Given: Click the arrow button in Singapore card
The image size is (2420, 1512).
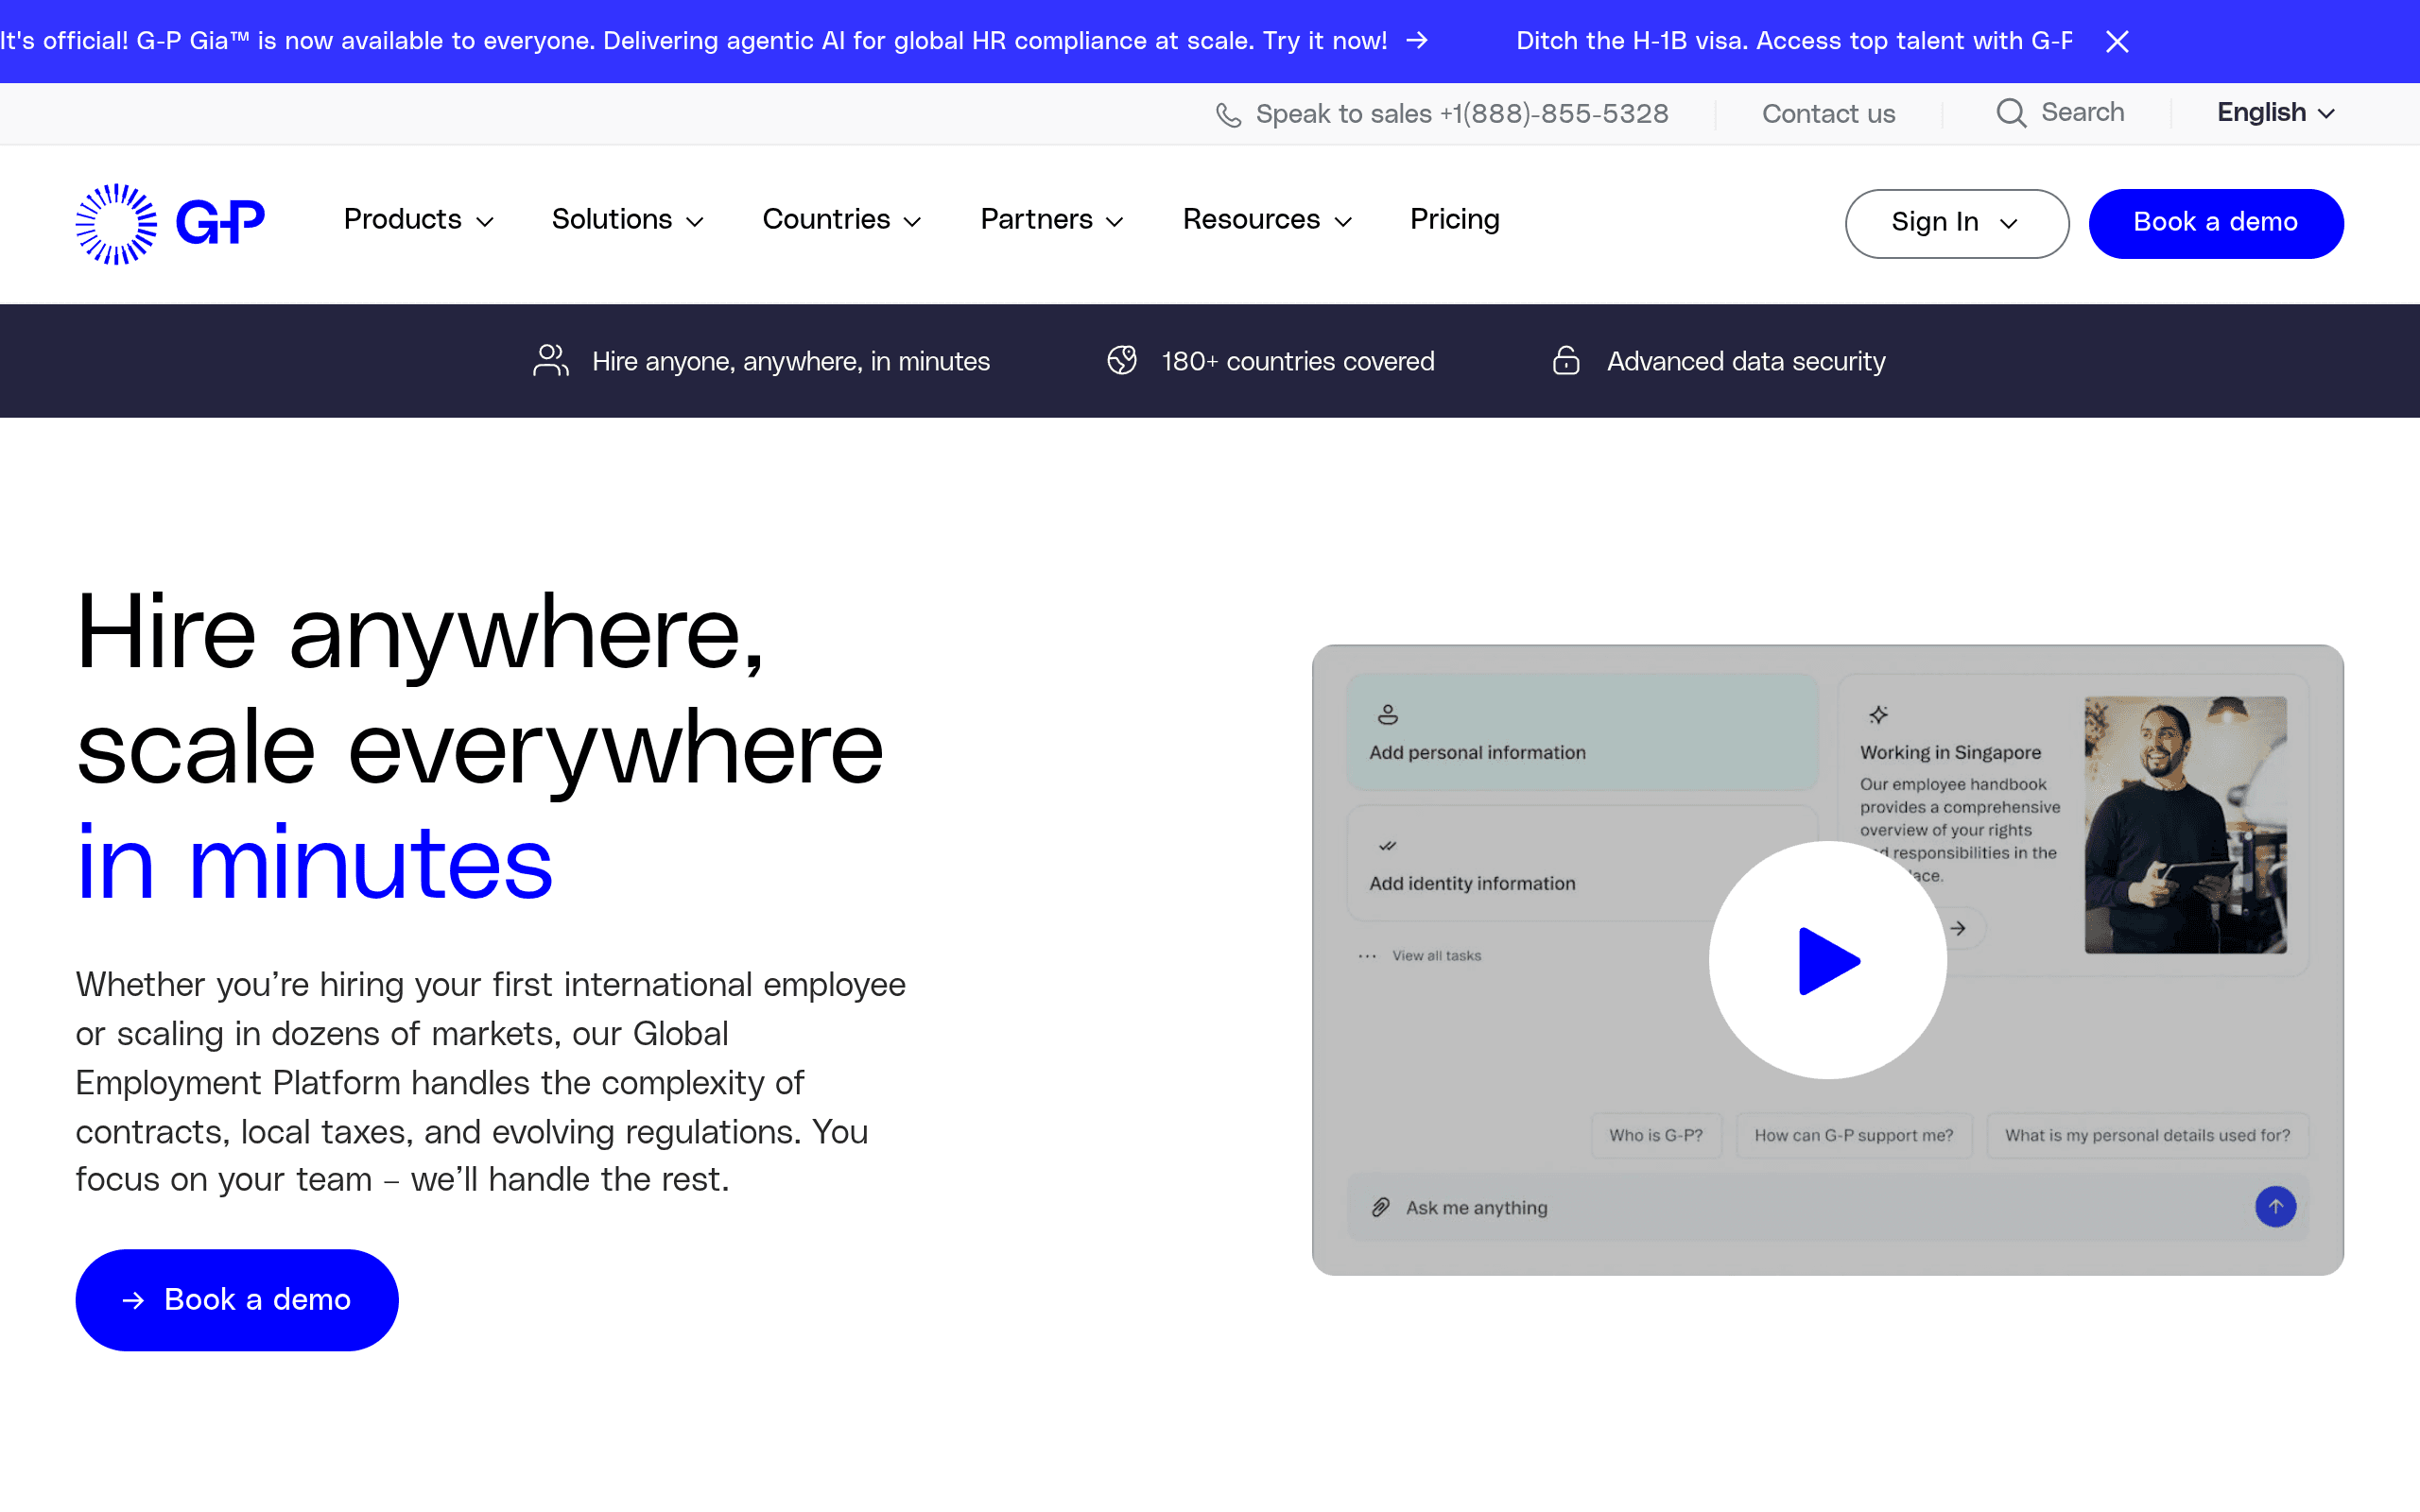Looking at the screenshot, I should pyautogui.click(x=1959, y=928).
